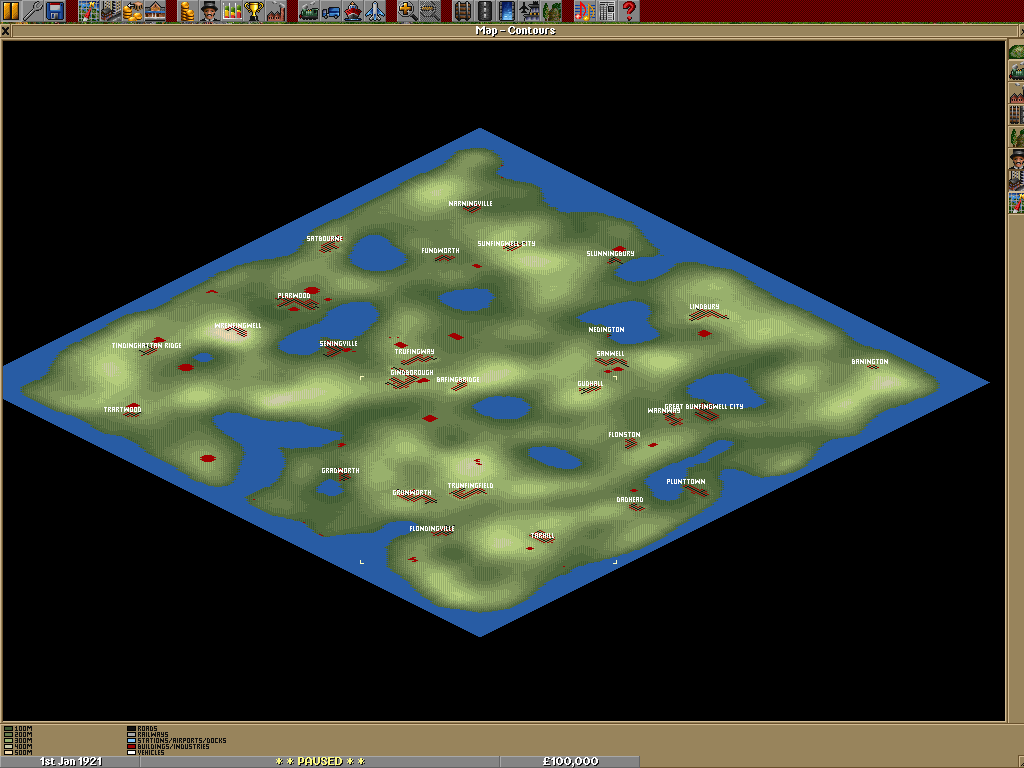
Task: Click the Buildings/Industries red legend swatch
Action: click(x=131, y=746)
